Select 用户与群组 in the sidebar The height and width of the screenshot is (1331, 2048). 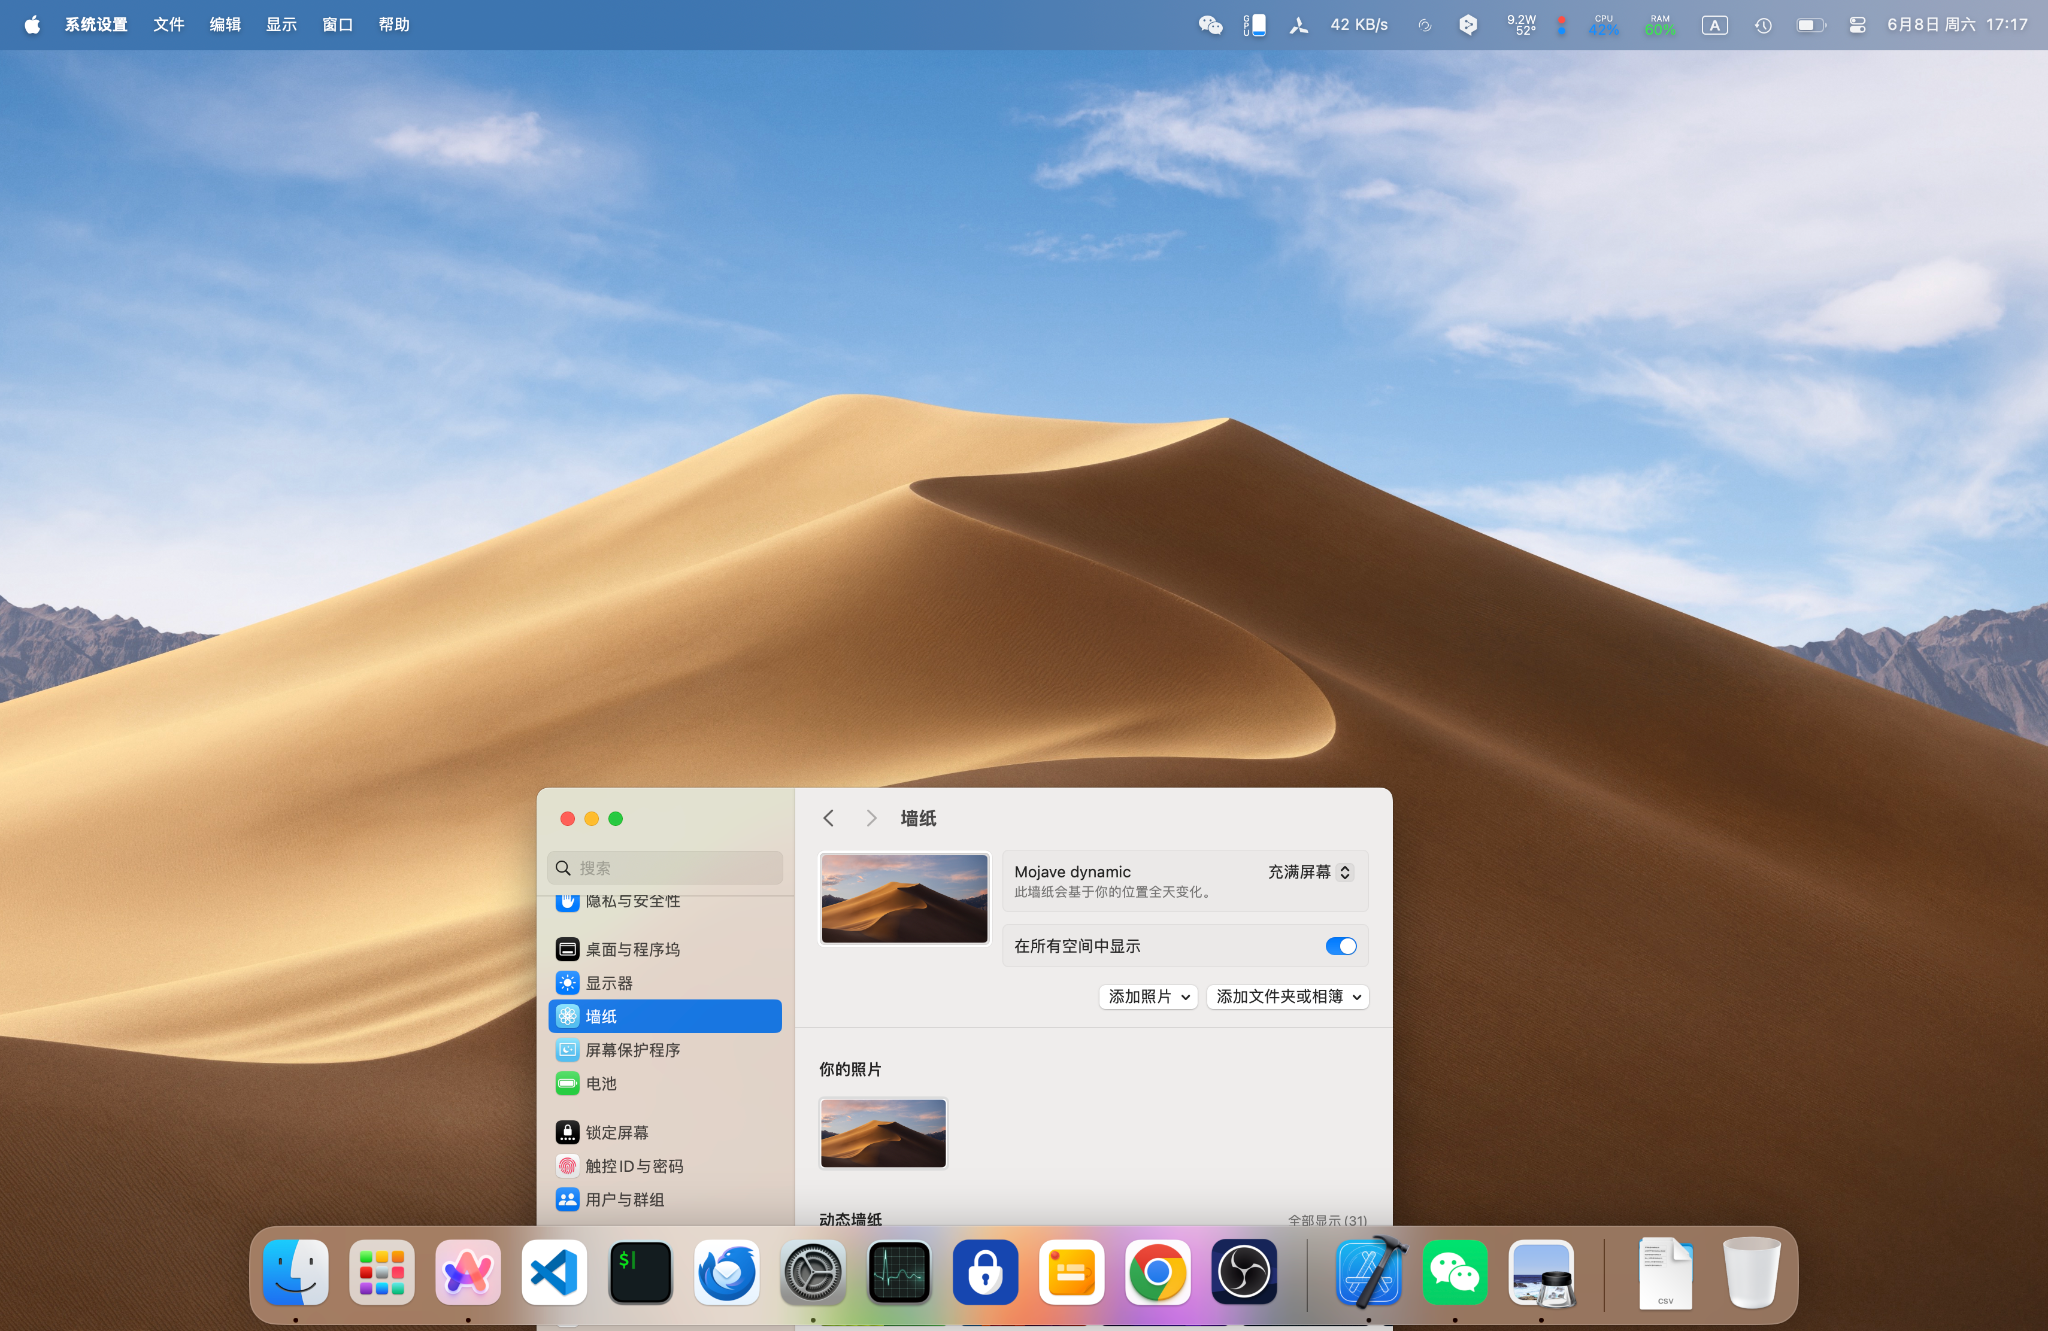[624, 1199]
